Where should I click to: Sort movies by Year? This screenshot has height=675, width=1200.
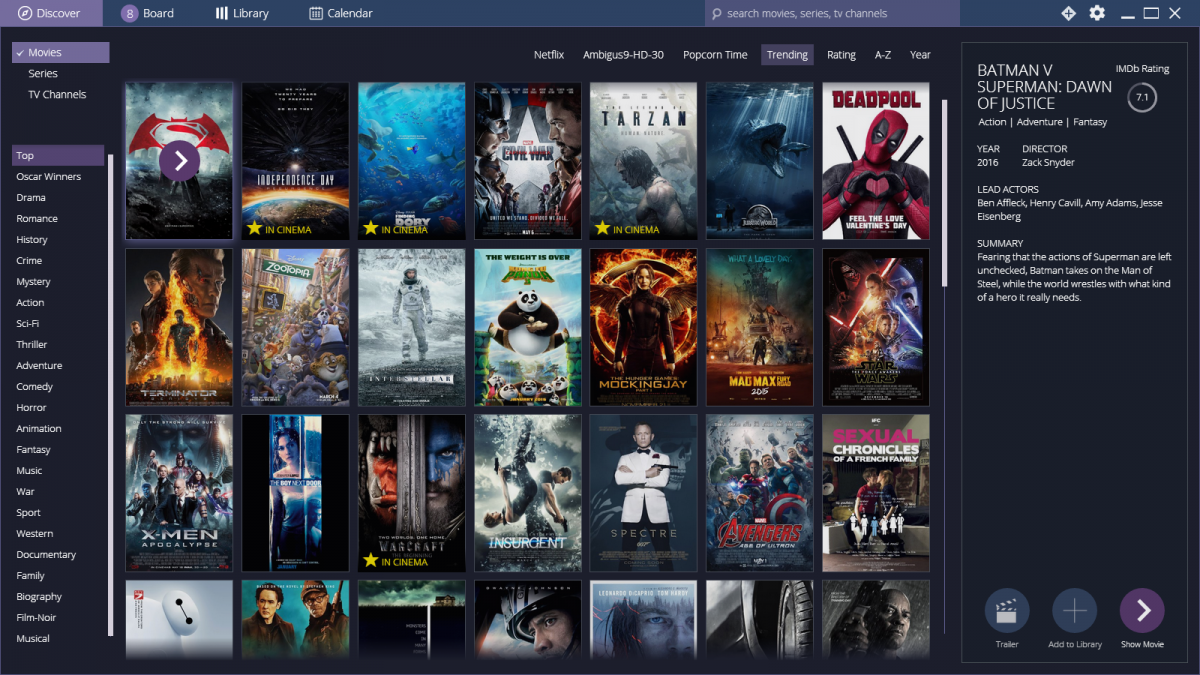[x=920, y=55]
